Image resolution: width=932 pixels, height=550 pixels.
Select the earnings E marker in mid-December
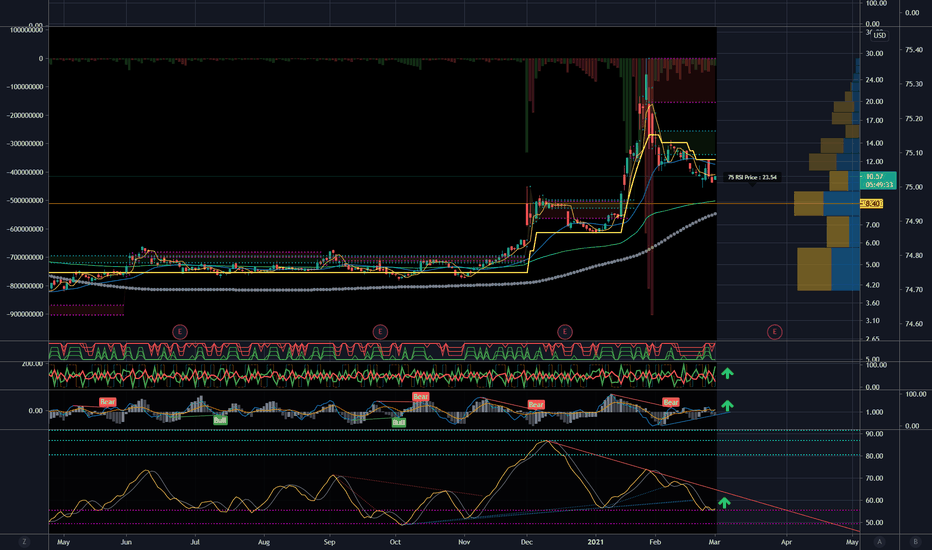point(565,332)
